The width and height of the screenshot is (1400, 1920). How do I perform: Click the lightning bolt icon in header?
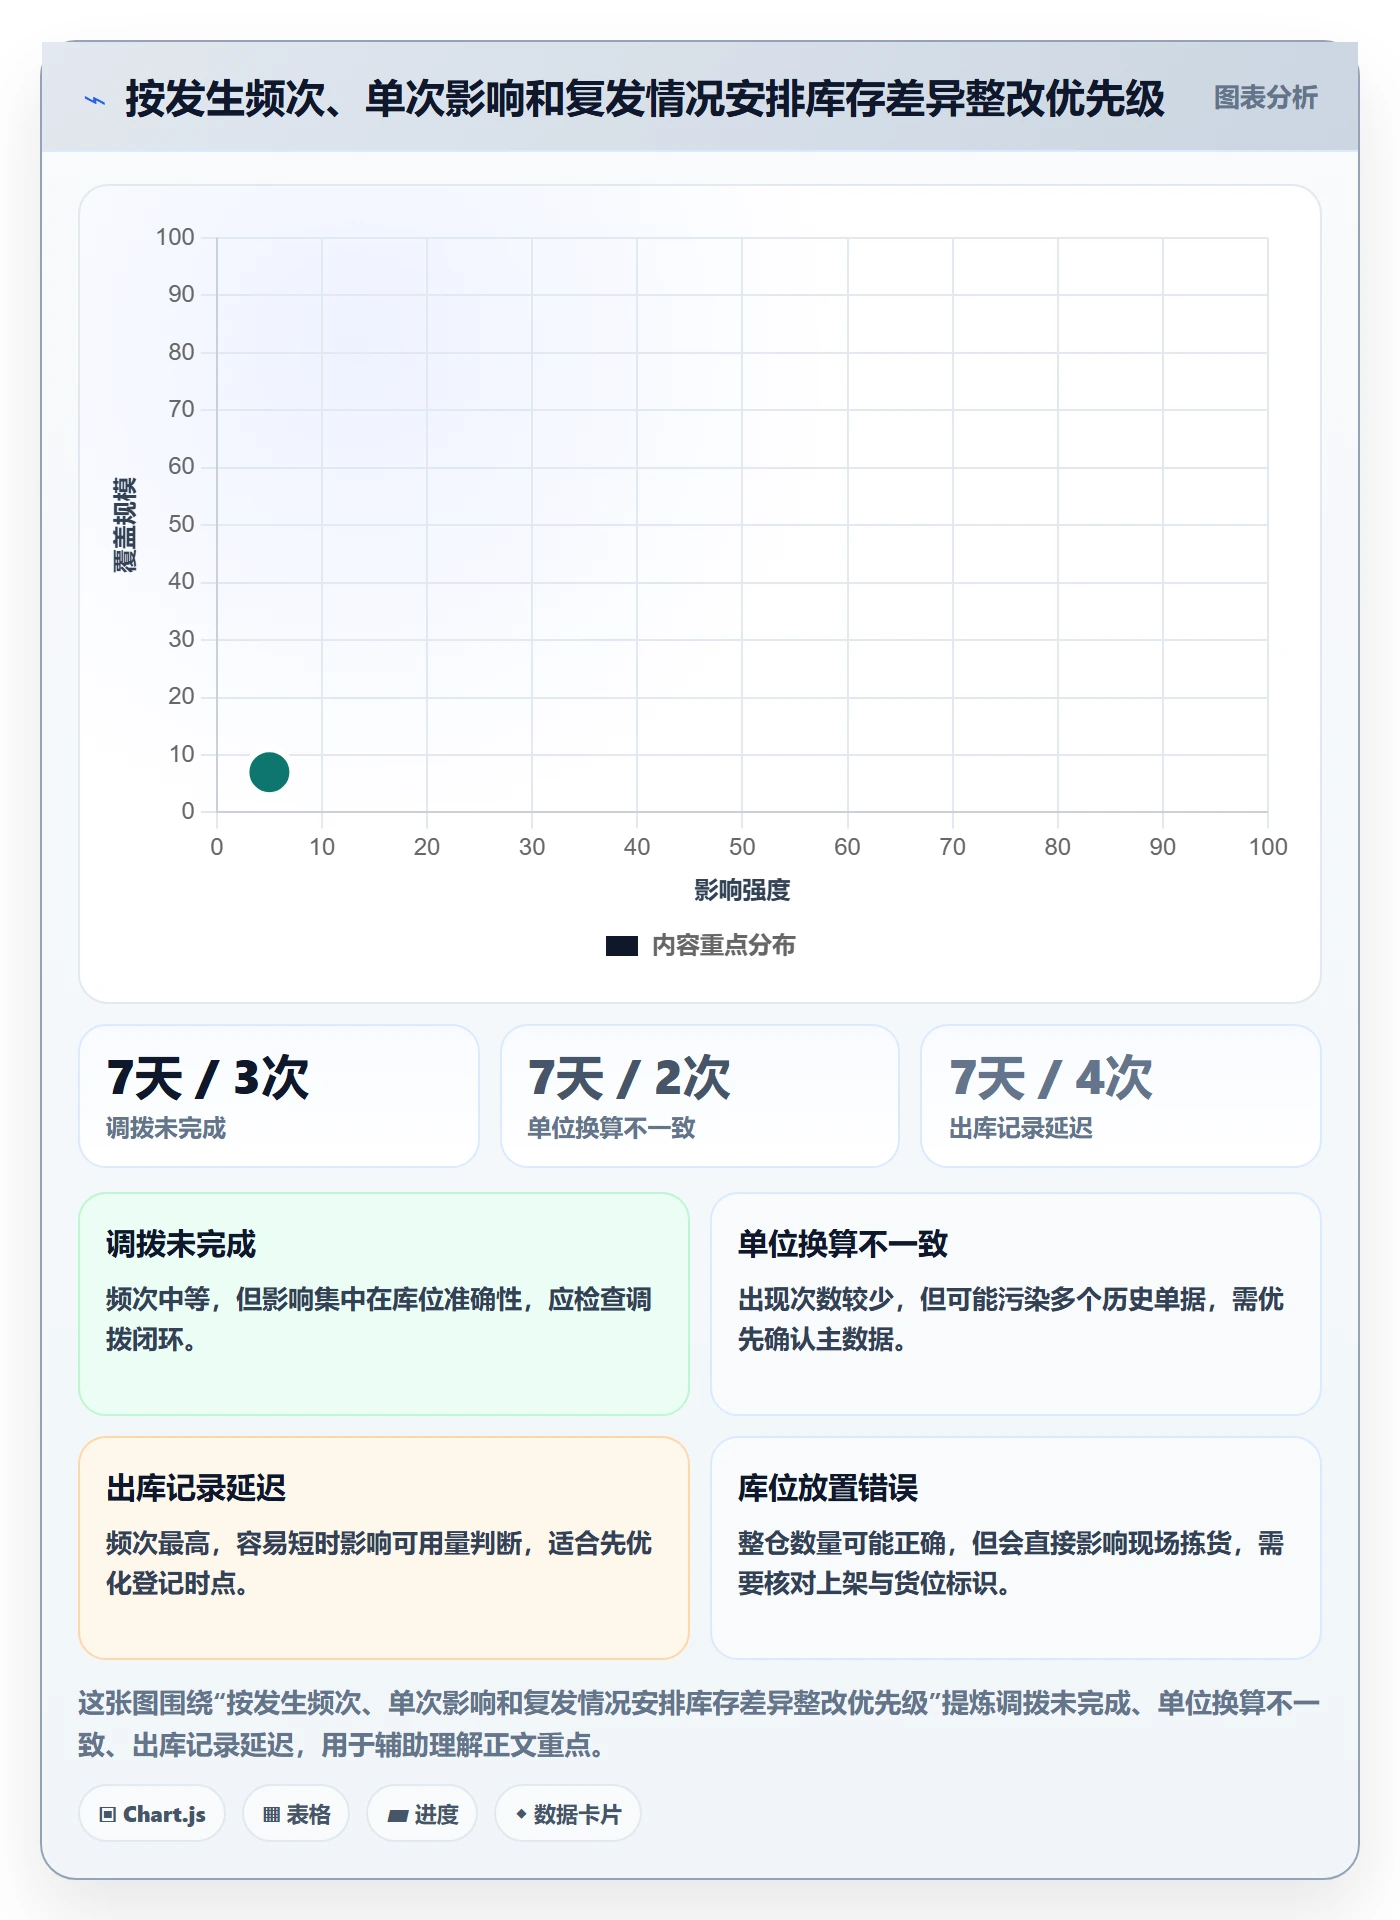tap(95, 100)
